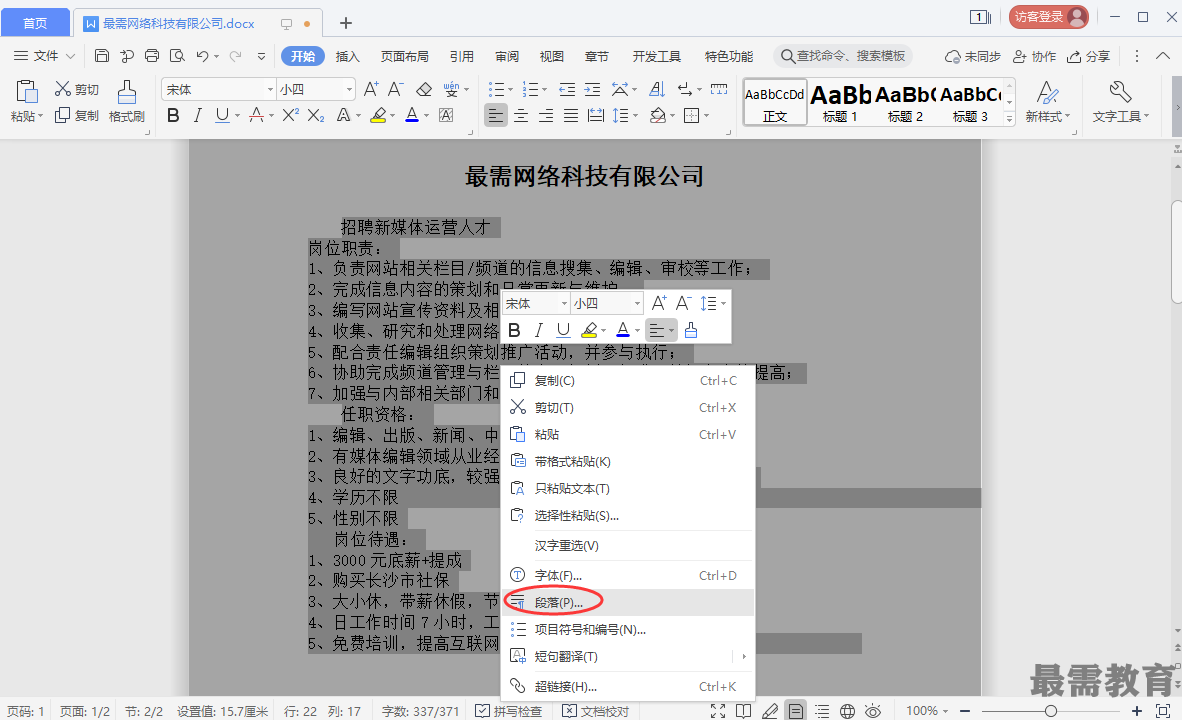
Task: Click the Web layout globe icon in status bar
Action: coord(847,711)
